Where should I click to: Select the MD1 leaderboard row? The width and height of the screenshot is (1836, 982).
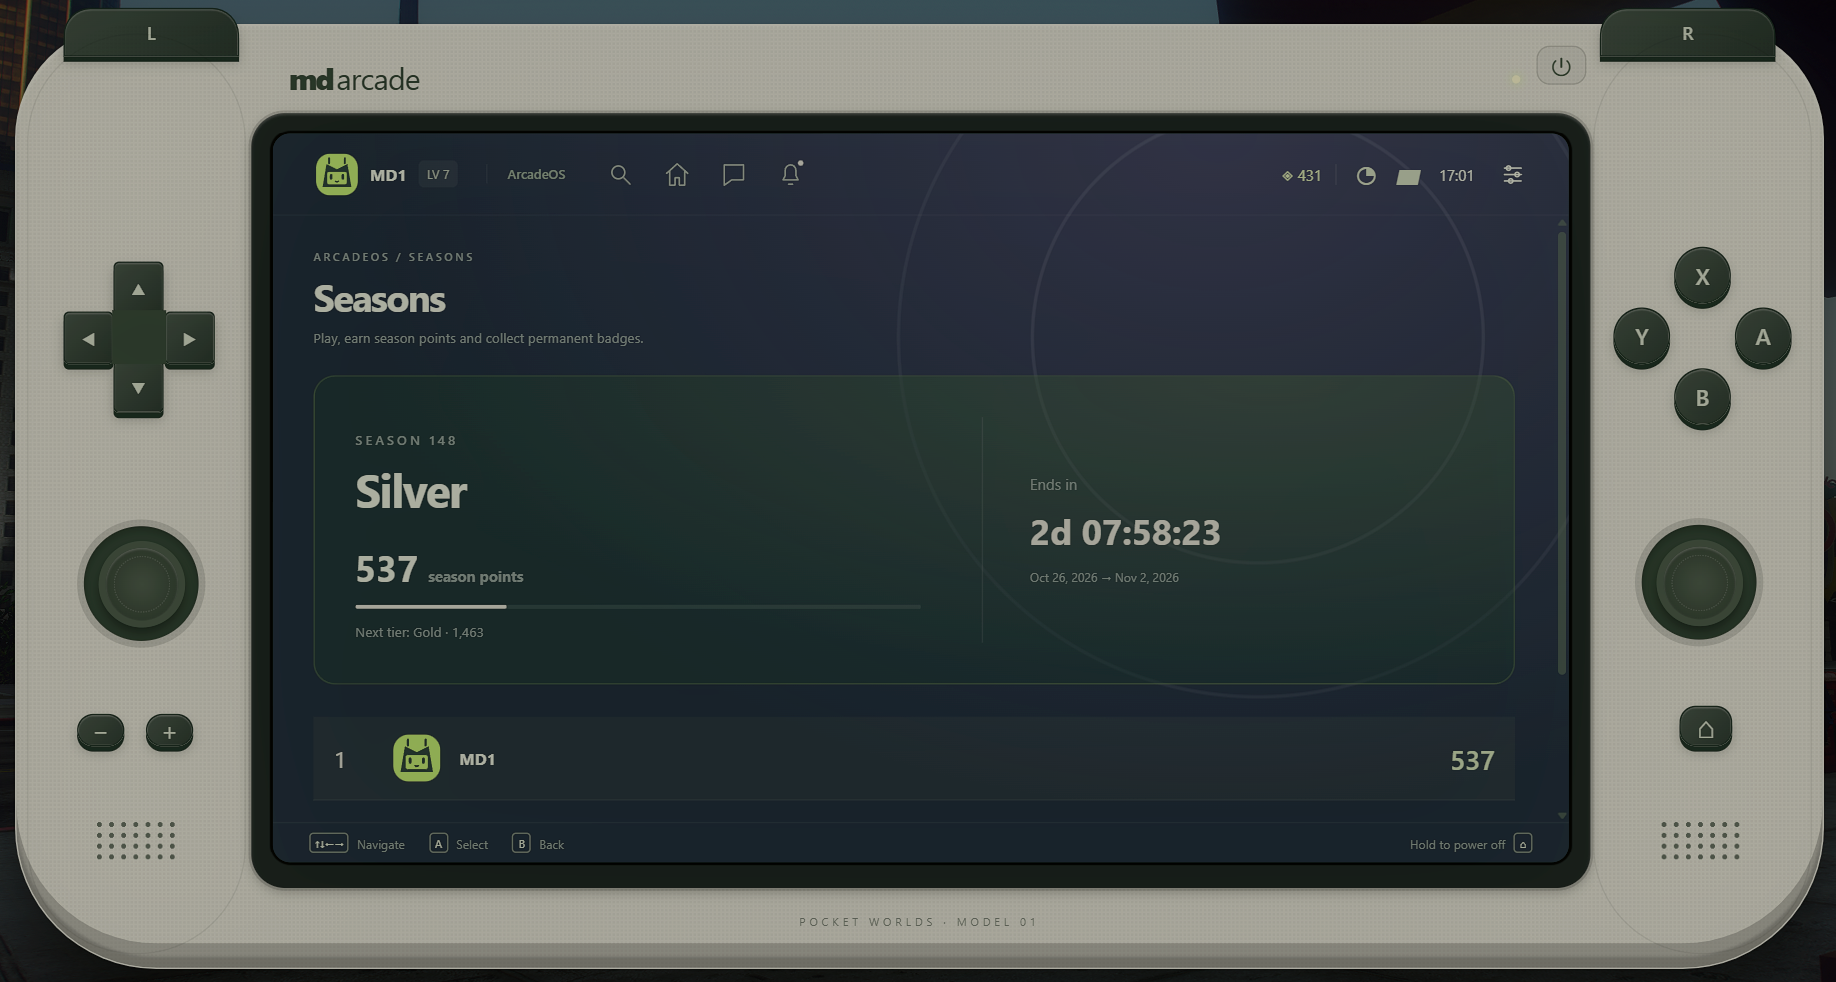(x=914, y=759)
